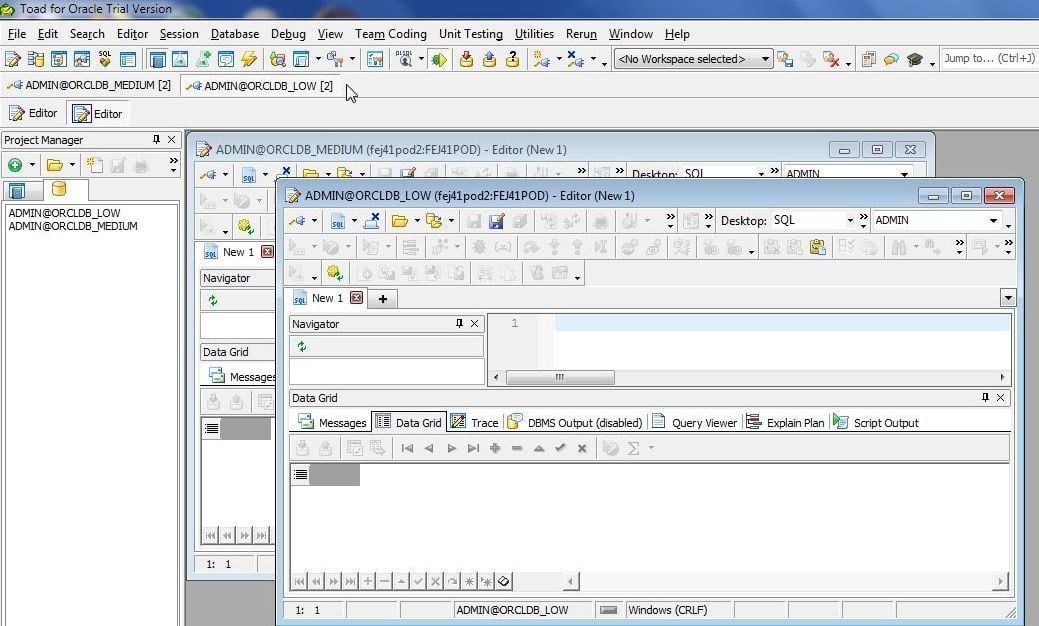Click the disconnect plug icon with blue X
Viewport: 1039px width, 626px height.
(575, 59)
